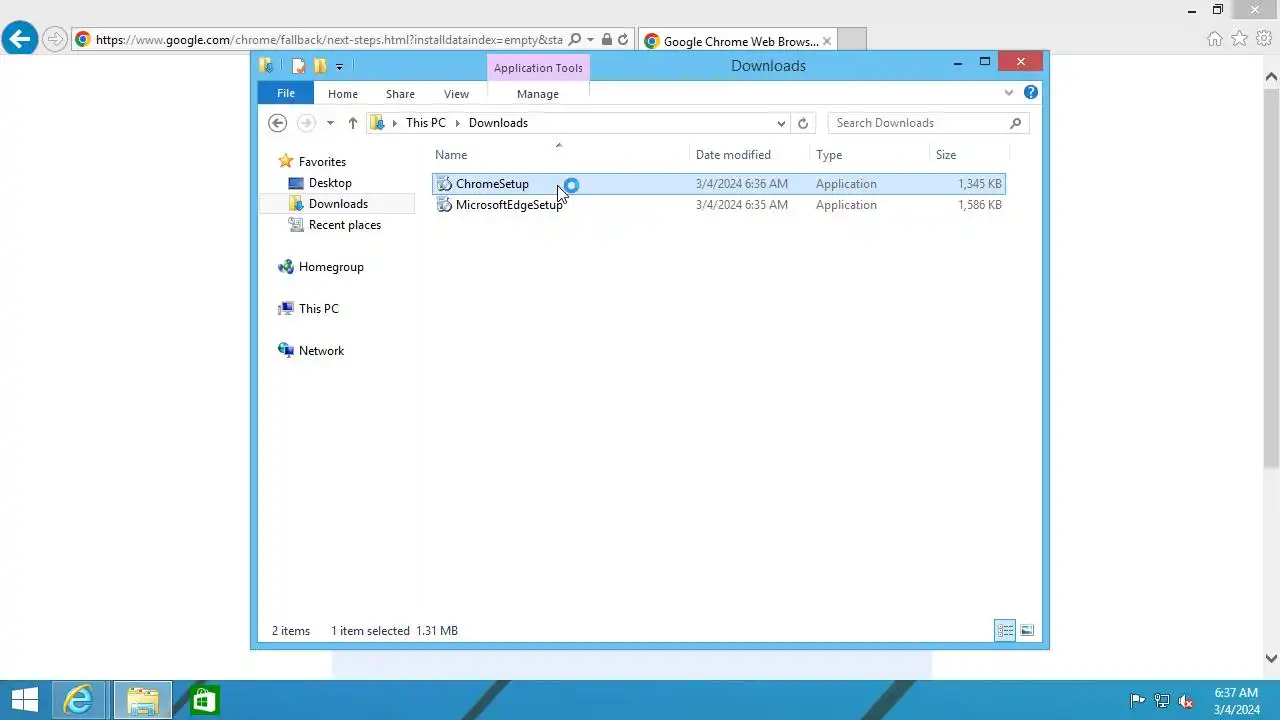Open Explorer Help question mark icon

point(1031,92)
